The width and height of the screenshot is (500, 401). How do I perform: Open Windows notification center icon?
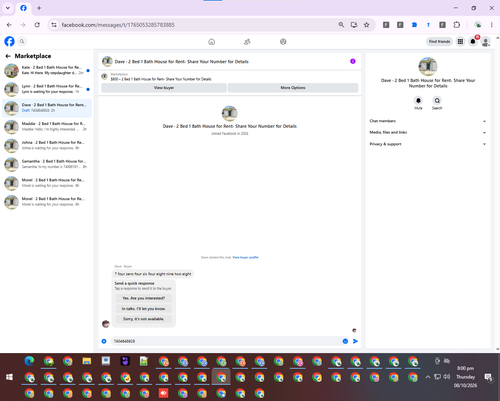(x=488, y=377)
